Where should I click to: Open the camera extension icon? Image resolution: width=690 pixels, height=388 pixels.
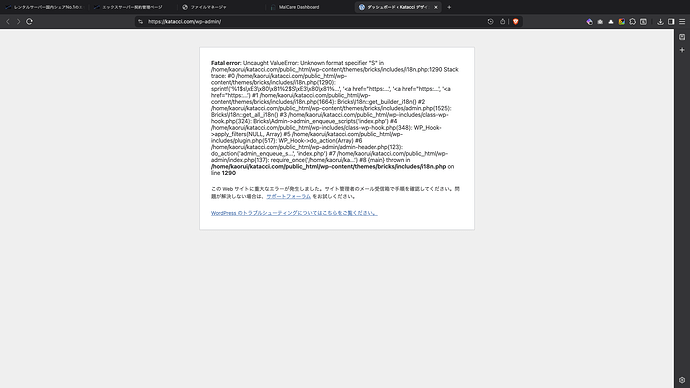point(600,22)
